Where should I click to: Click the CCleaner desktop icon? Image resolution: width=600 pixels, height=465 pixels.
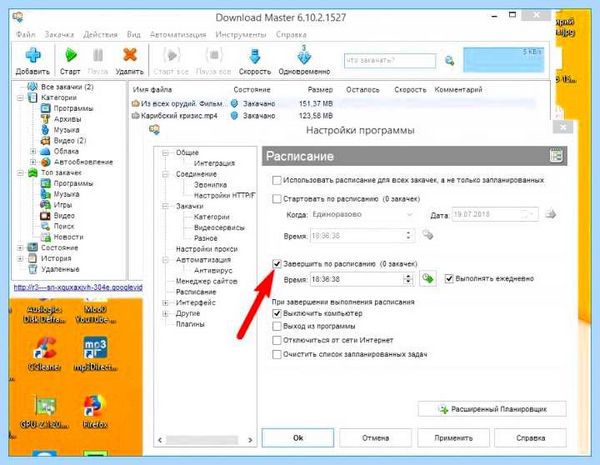[x=45, y=354]
